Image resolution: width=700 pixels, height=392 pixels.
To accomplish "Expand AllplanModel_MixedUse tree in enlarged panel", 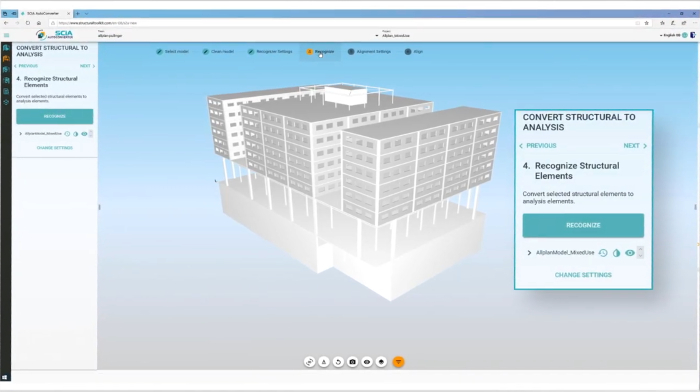I will click(529, 253).
